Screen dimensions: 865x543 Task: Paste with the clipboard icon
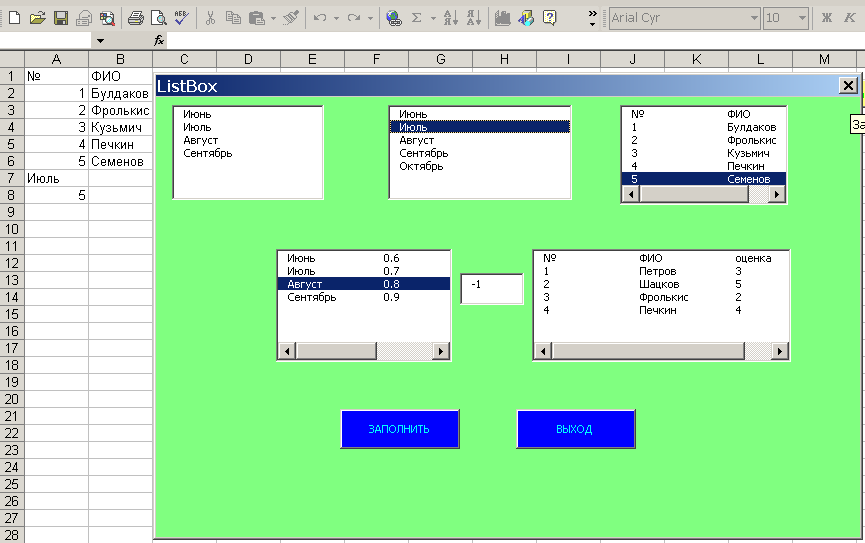(x=257, y=18)
